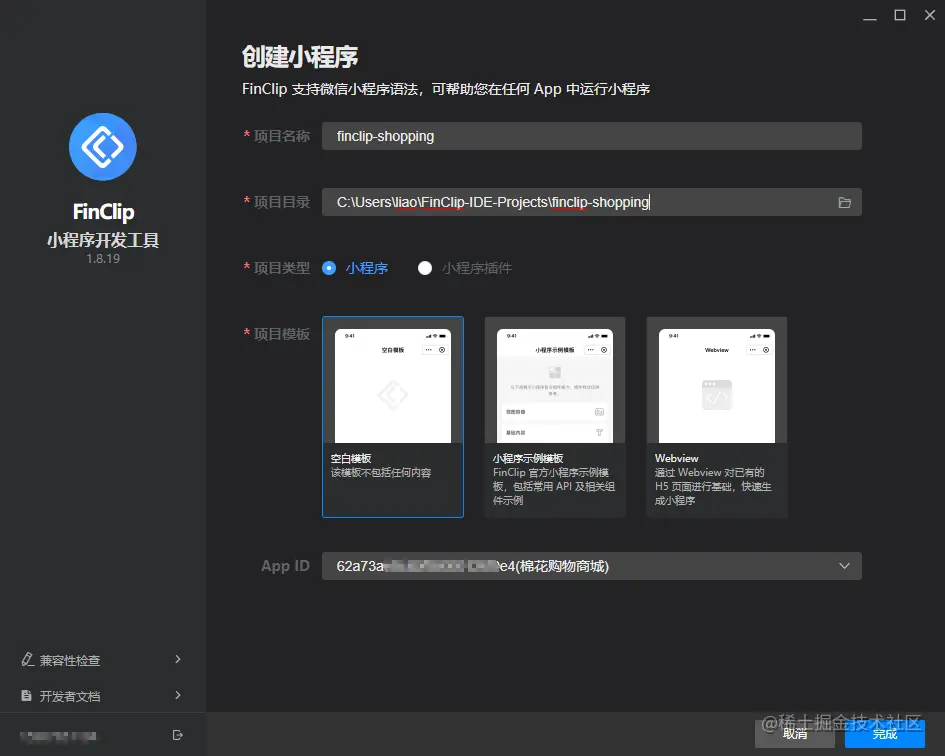Focus the project directory path field
This screenshot has height=756, width=945.
click(x=592, y=202)
